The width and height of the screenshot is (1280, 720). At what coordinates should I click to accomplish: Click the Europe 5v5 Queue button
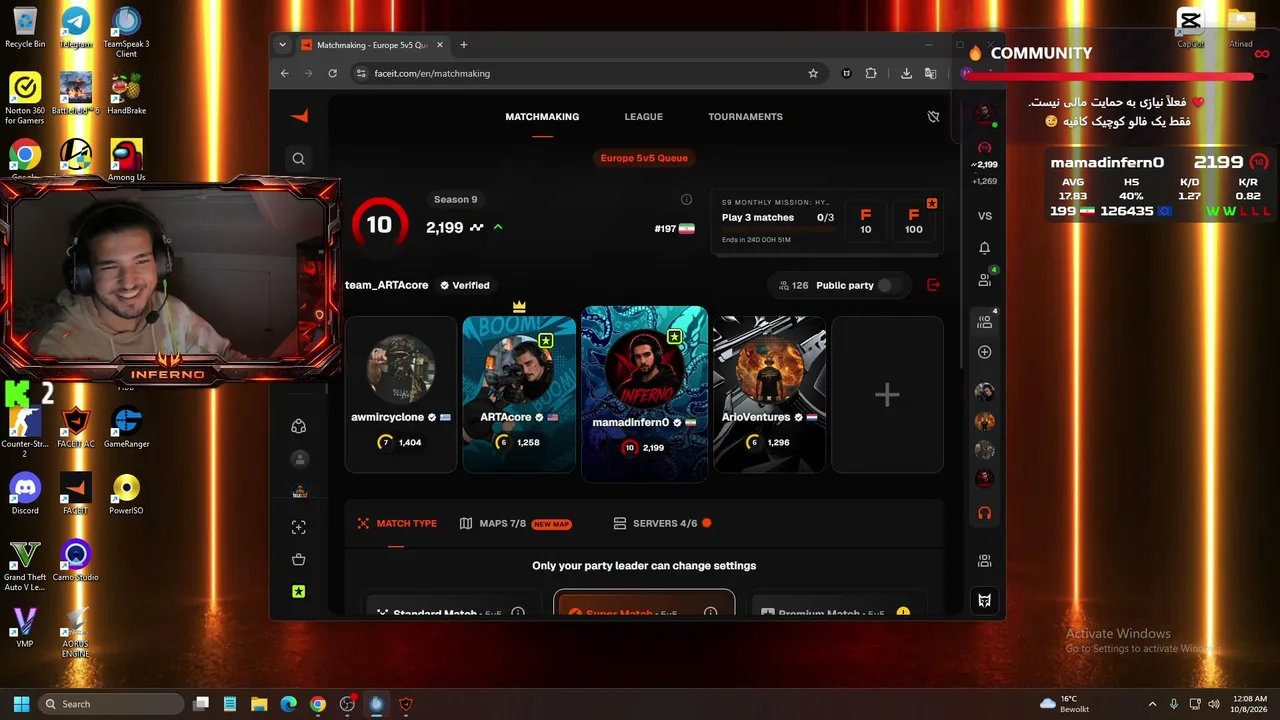pos(643,158)
